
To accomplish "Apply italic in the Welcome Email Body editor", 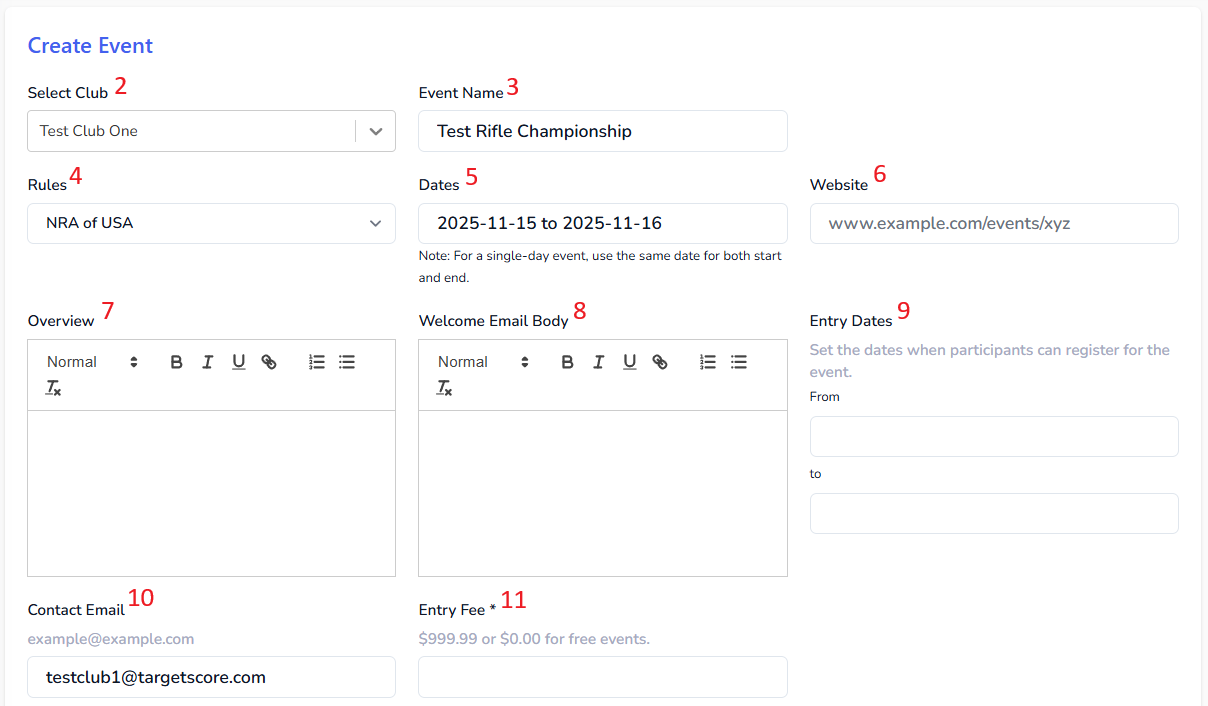I will [599, 362].
